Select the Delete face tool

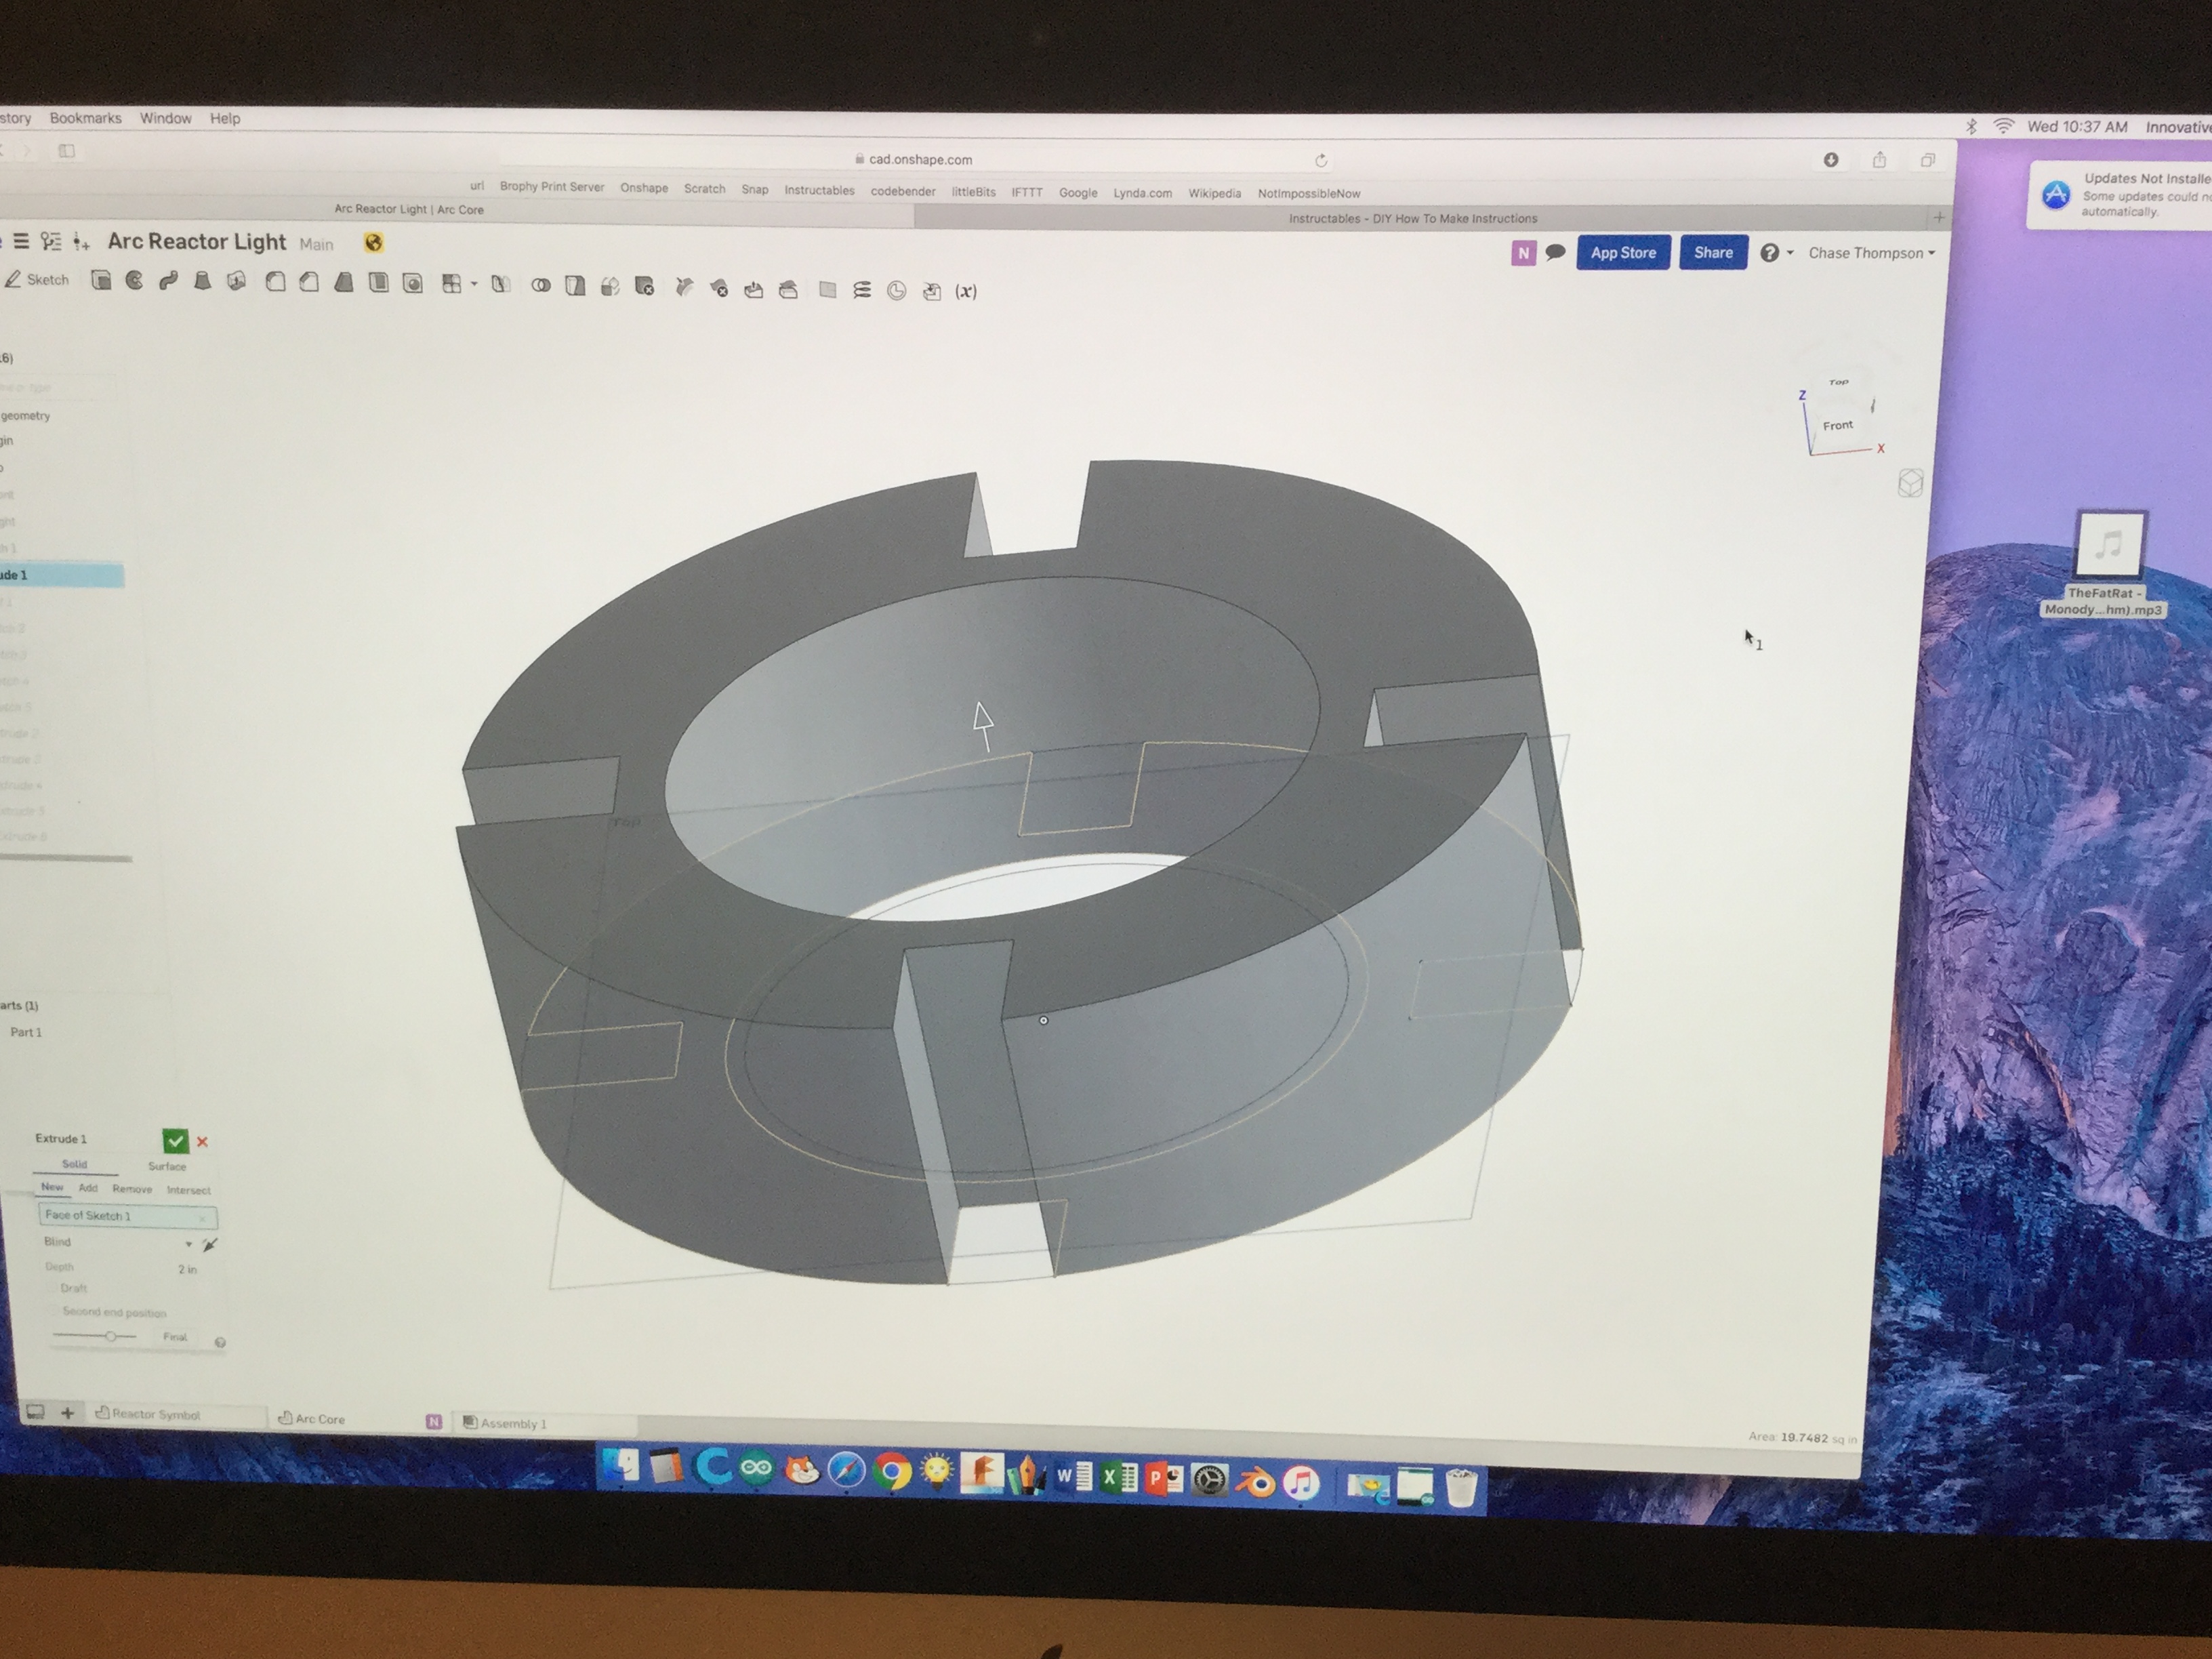[x=719, y=289]
